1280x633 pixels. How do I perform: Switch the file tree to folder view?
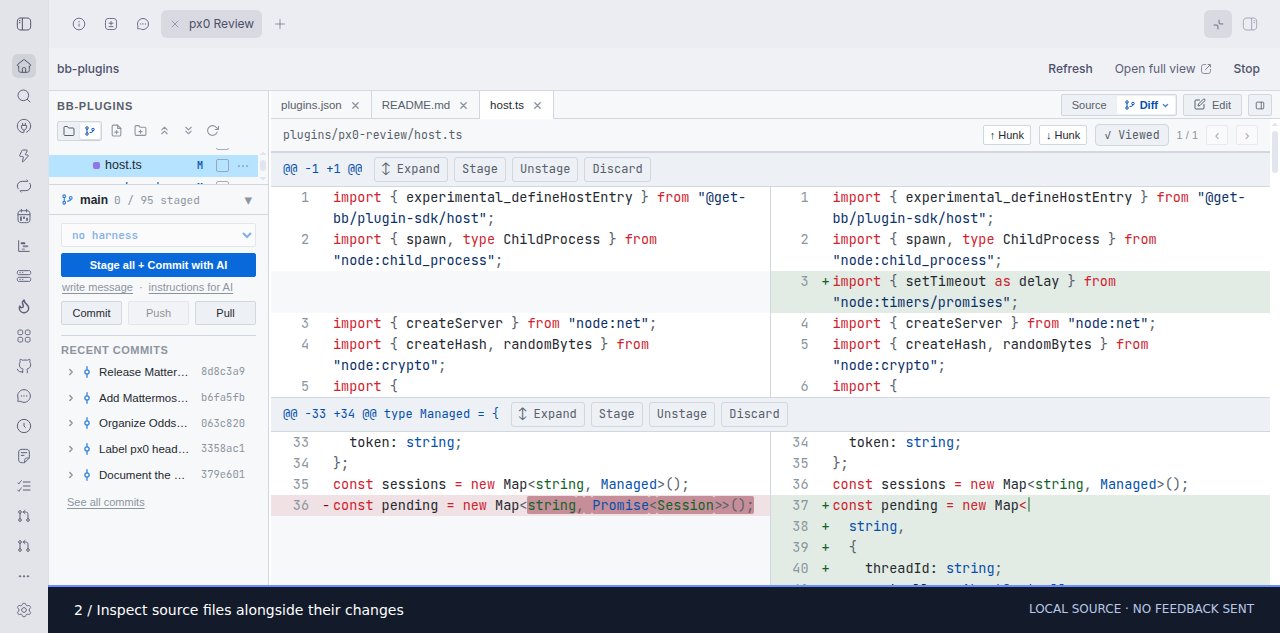[x=68, y=131]
